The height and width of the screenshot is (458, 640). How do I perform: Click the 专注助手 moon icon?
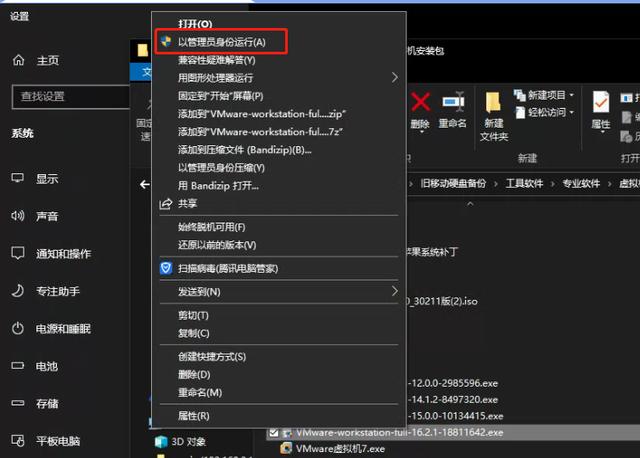point(18,291)
